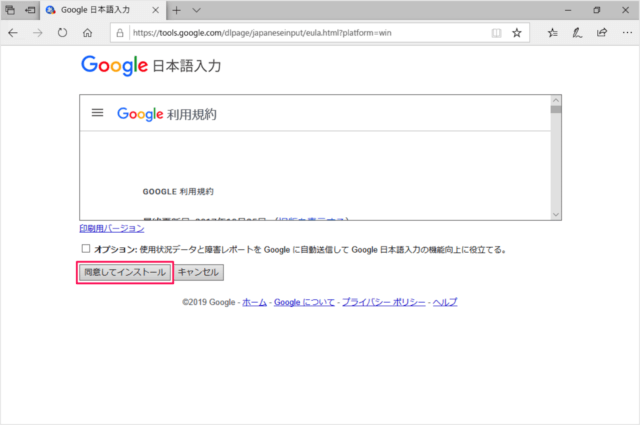Minimize the browser window
The height and width of the screenshot is (425, 640).
tap(568, 10)
